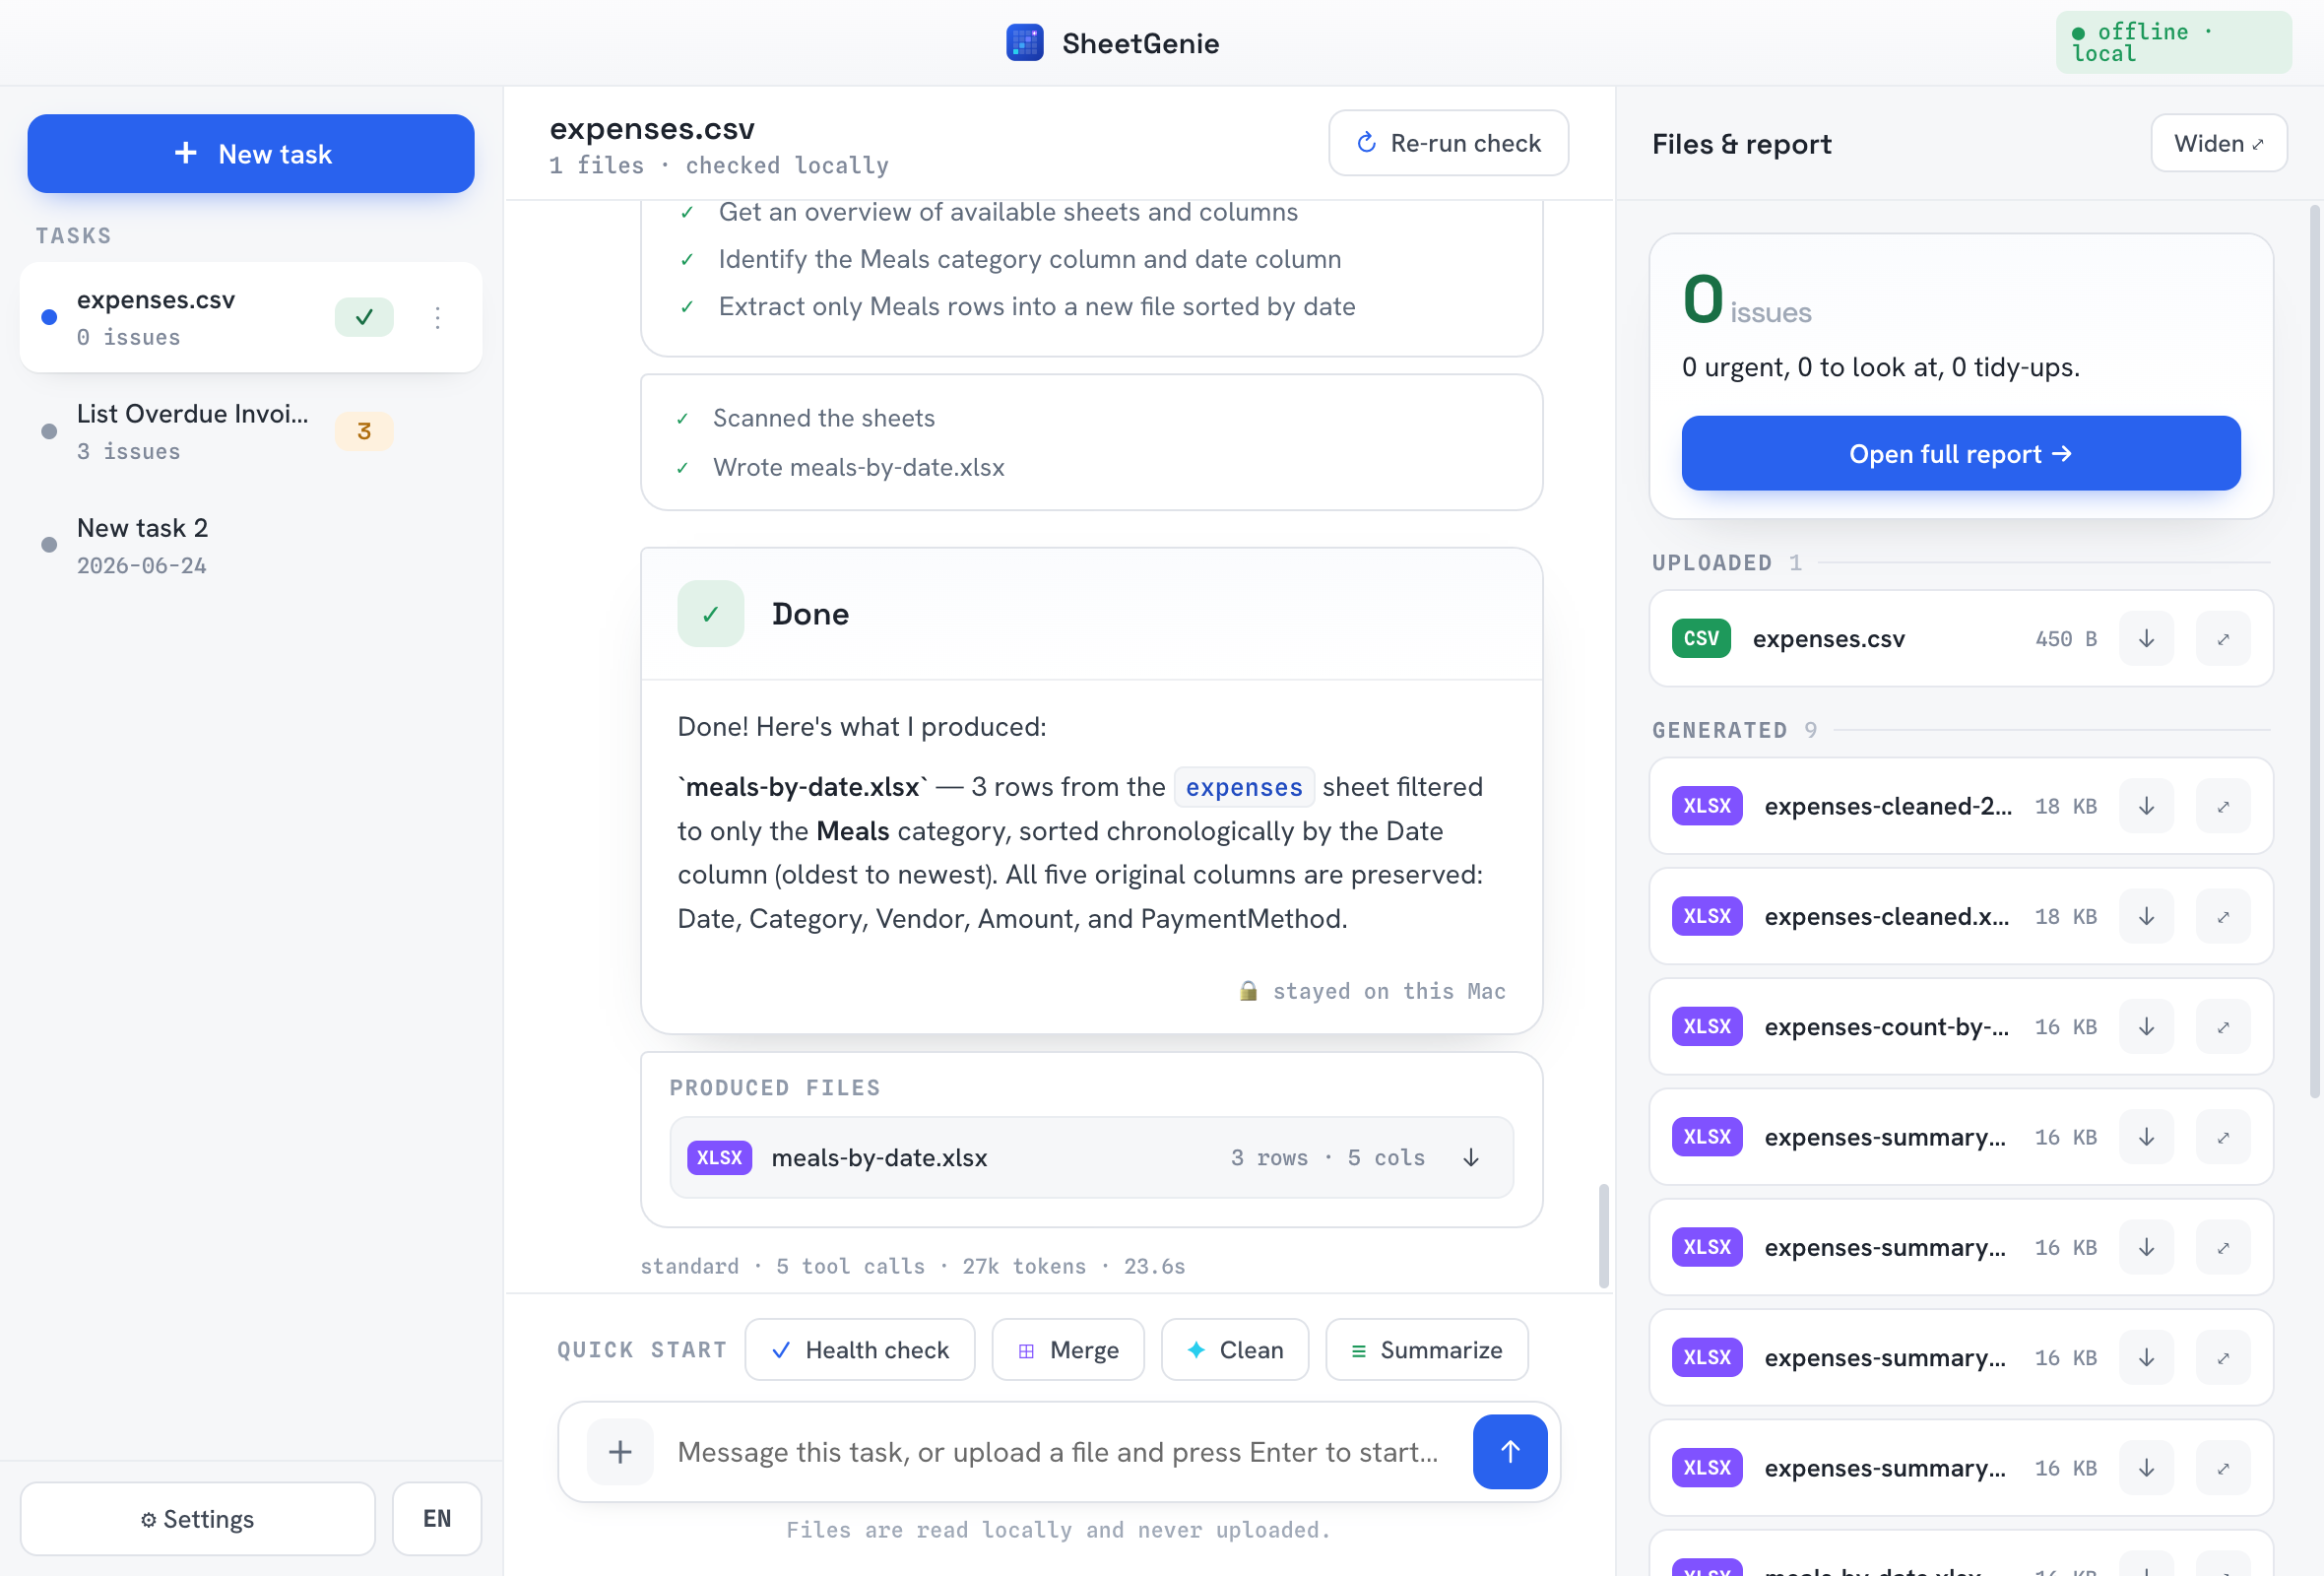
Task: Download the expenses-count-by generated file
Action: [x=2146, y=1026]
